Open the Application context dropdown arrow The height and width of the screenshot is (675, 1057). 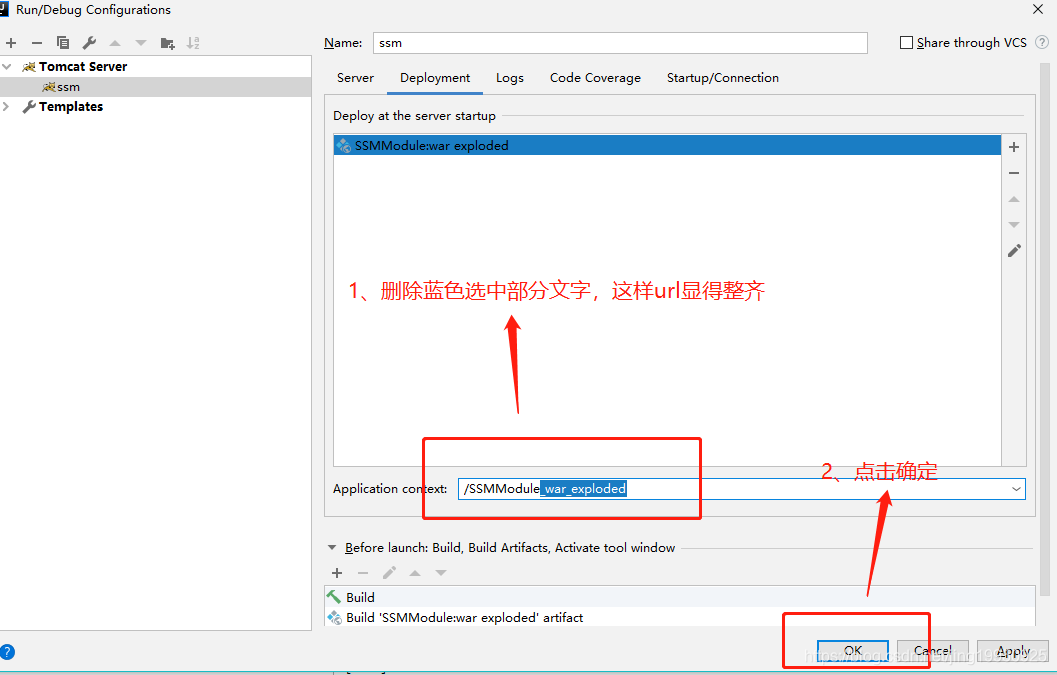(x=1016, y=489)
